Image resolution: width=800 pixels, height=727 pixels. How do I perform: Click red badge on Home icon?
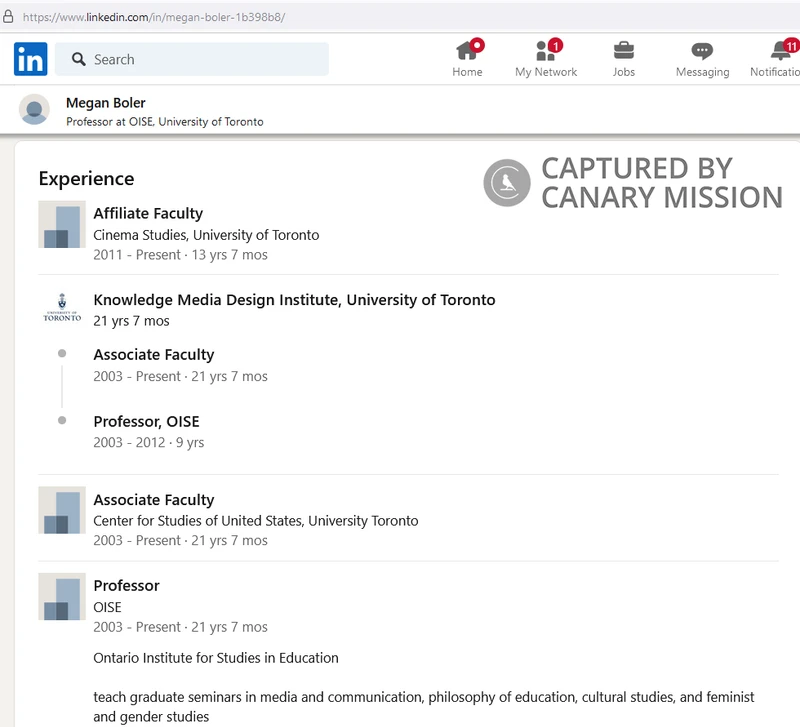(x=477, y=45)
